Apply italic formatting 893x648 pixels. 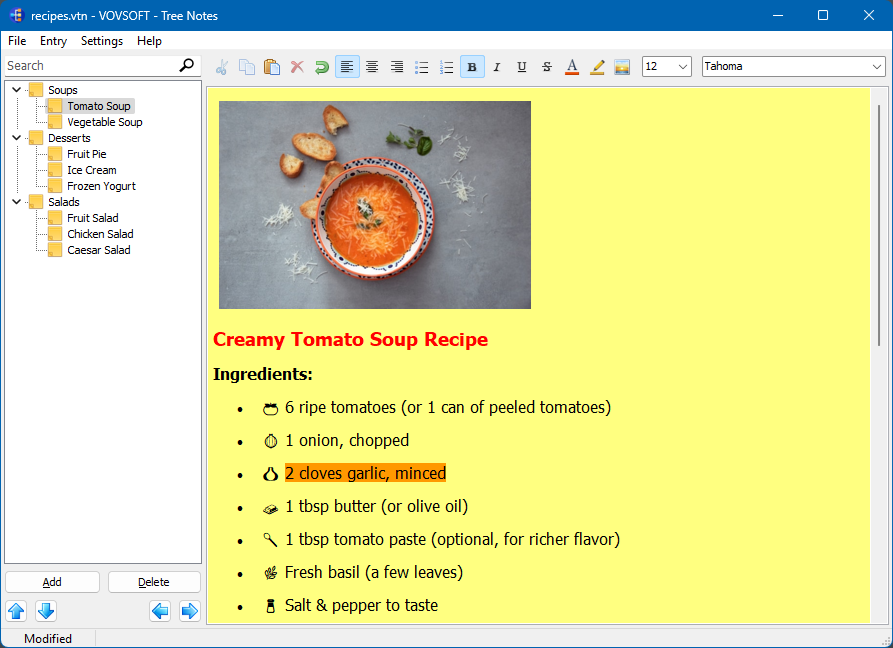point(496,66)
